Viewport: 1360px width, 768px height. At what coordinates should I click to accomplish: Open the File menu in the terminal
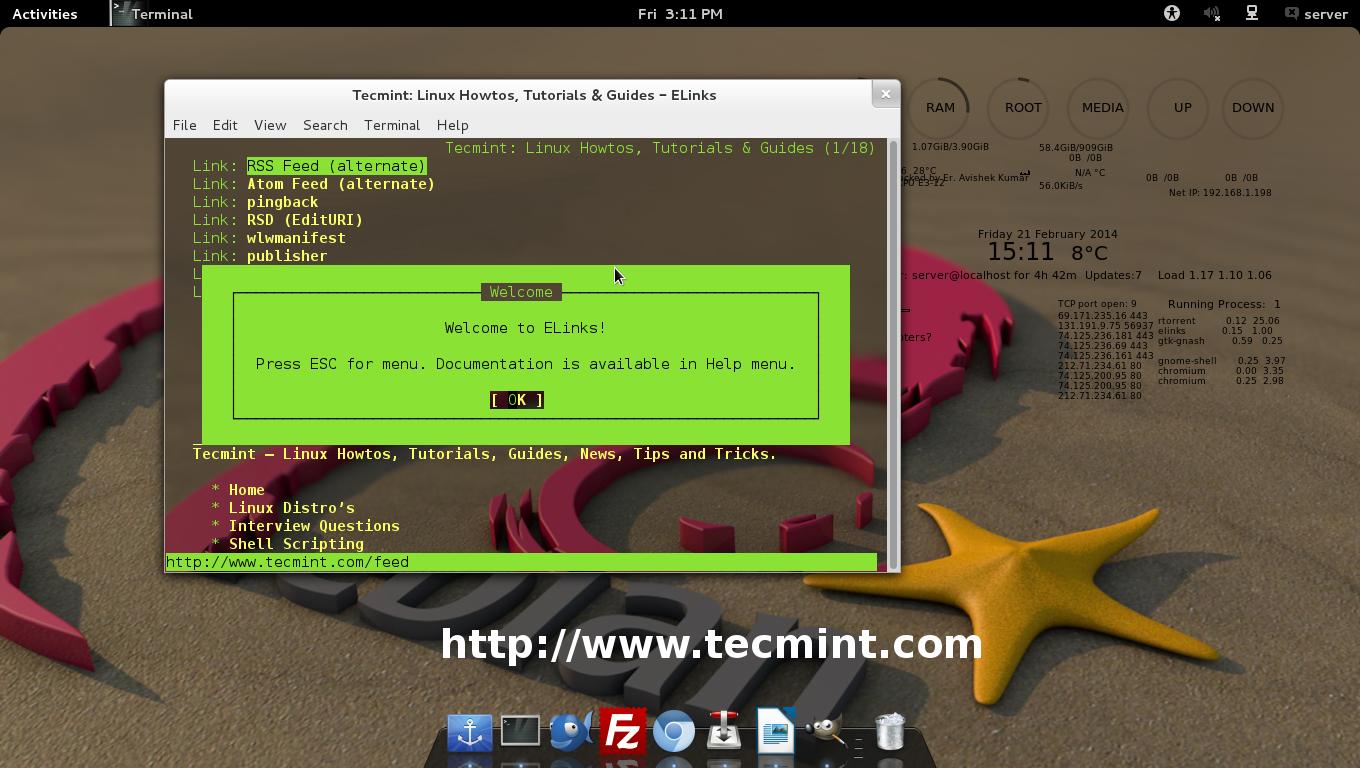click(184, 125)
